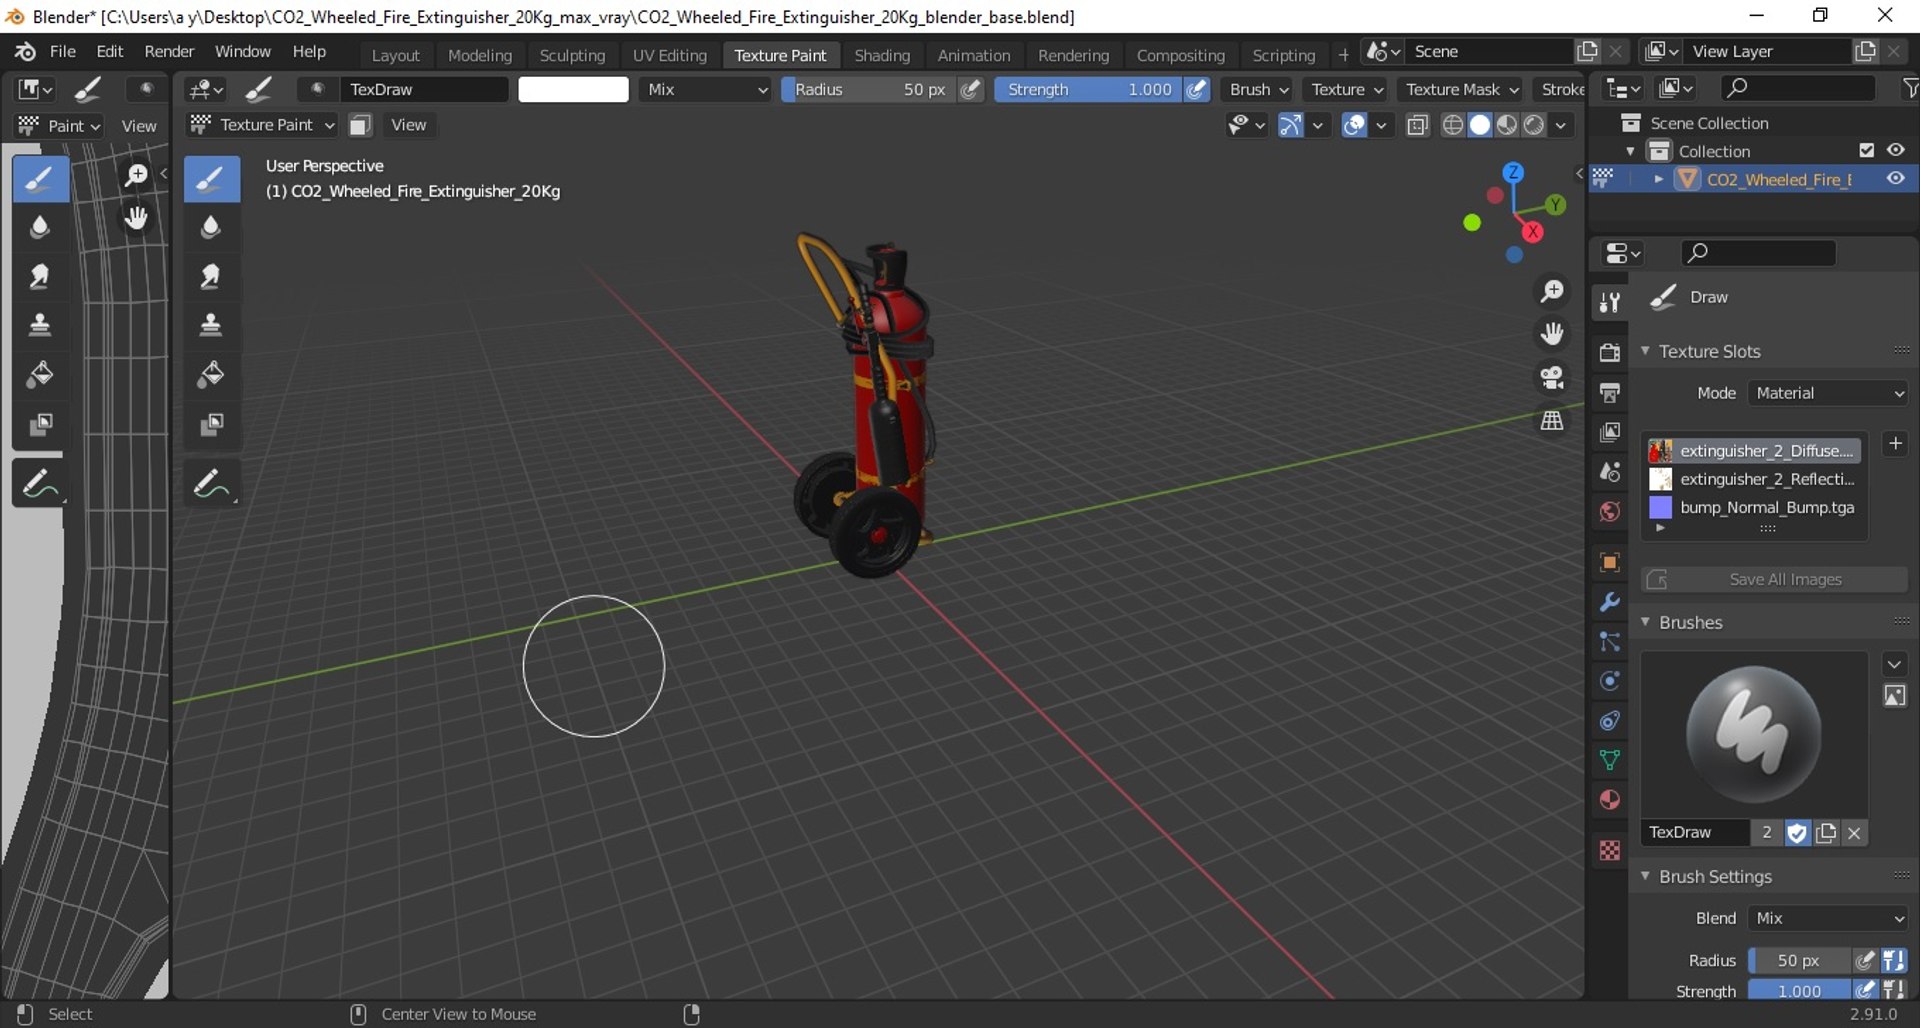
Task: Select the extinguisher_2_Diffuse texture slot
Action: pos(1754,451)
